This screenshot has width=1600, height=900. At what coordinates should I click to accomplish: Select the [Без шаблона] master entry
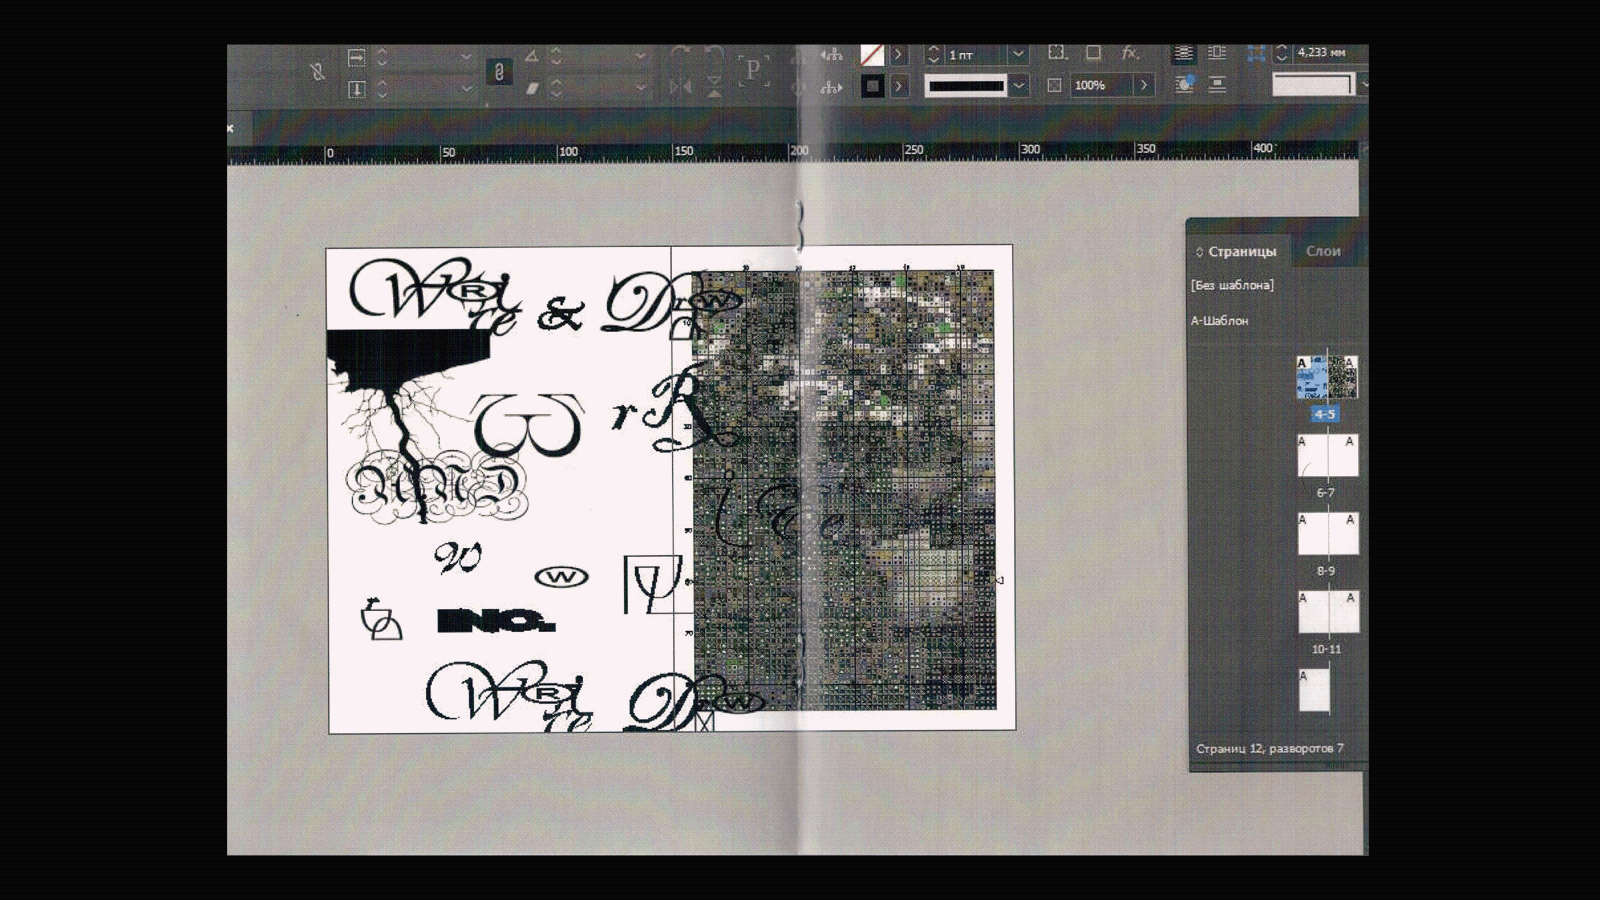[1232, 285]
